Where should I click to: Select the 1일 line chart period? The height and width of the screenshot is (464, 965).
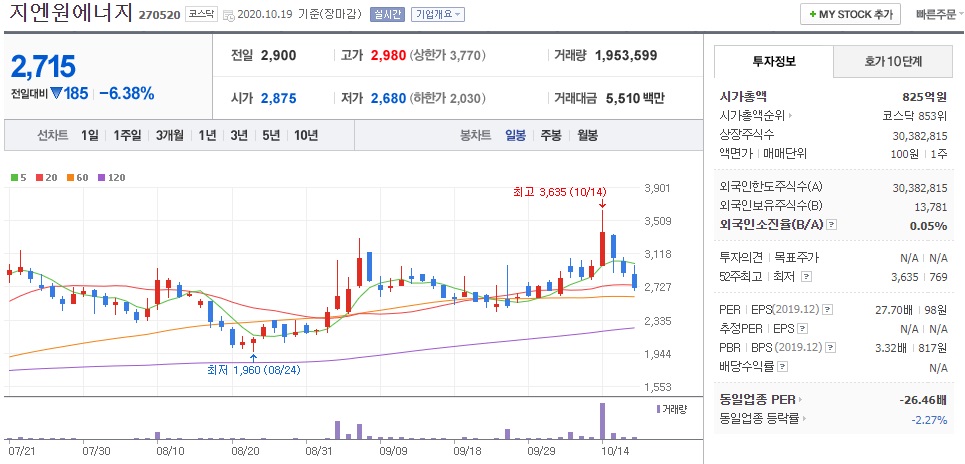(x=89, y=135)
